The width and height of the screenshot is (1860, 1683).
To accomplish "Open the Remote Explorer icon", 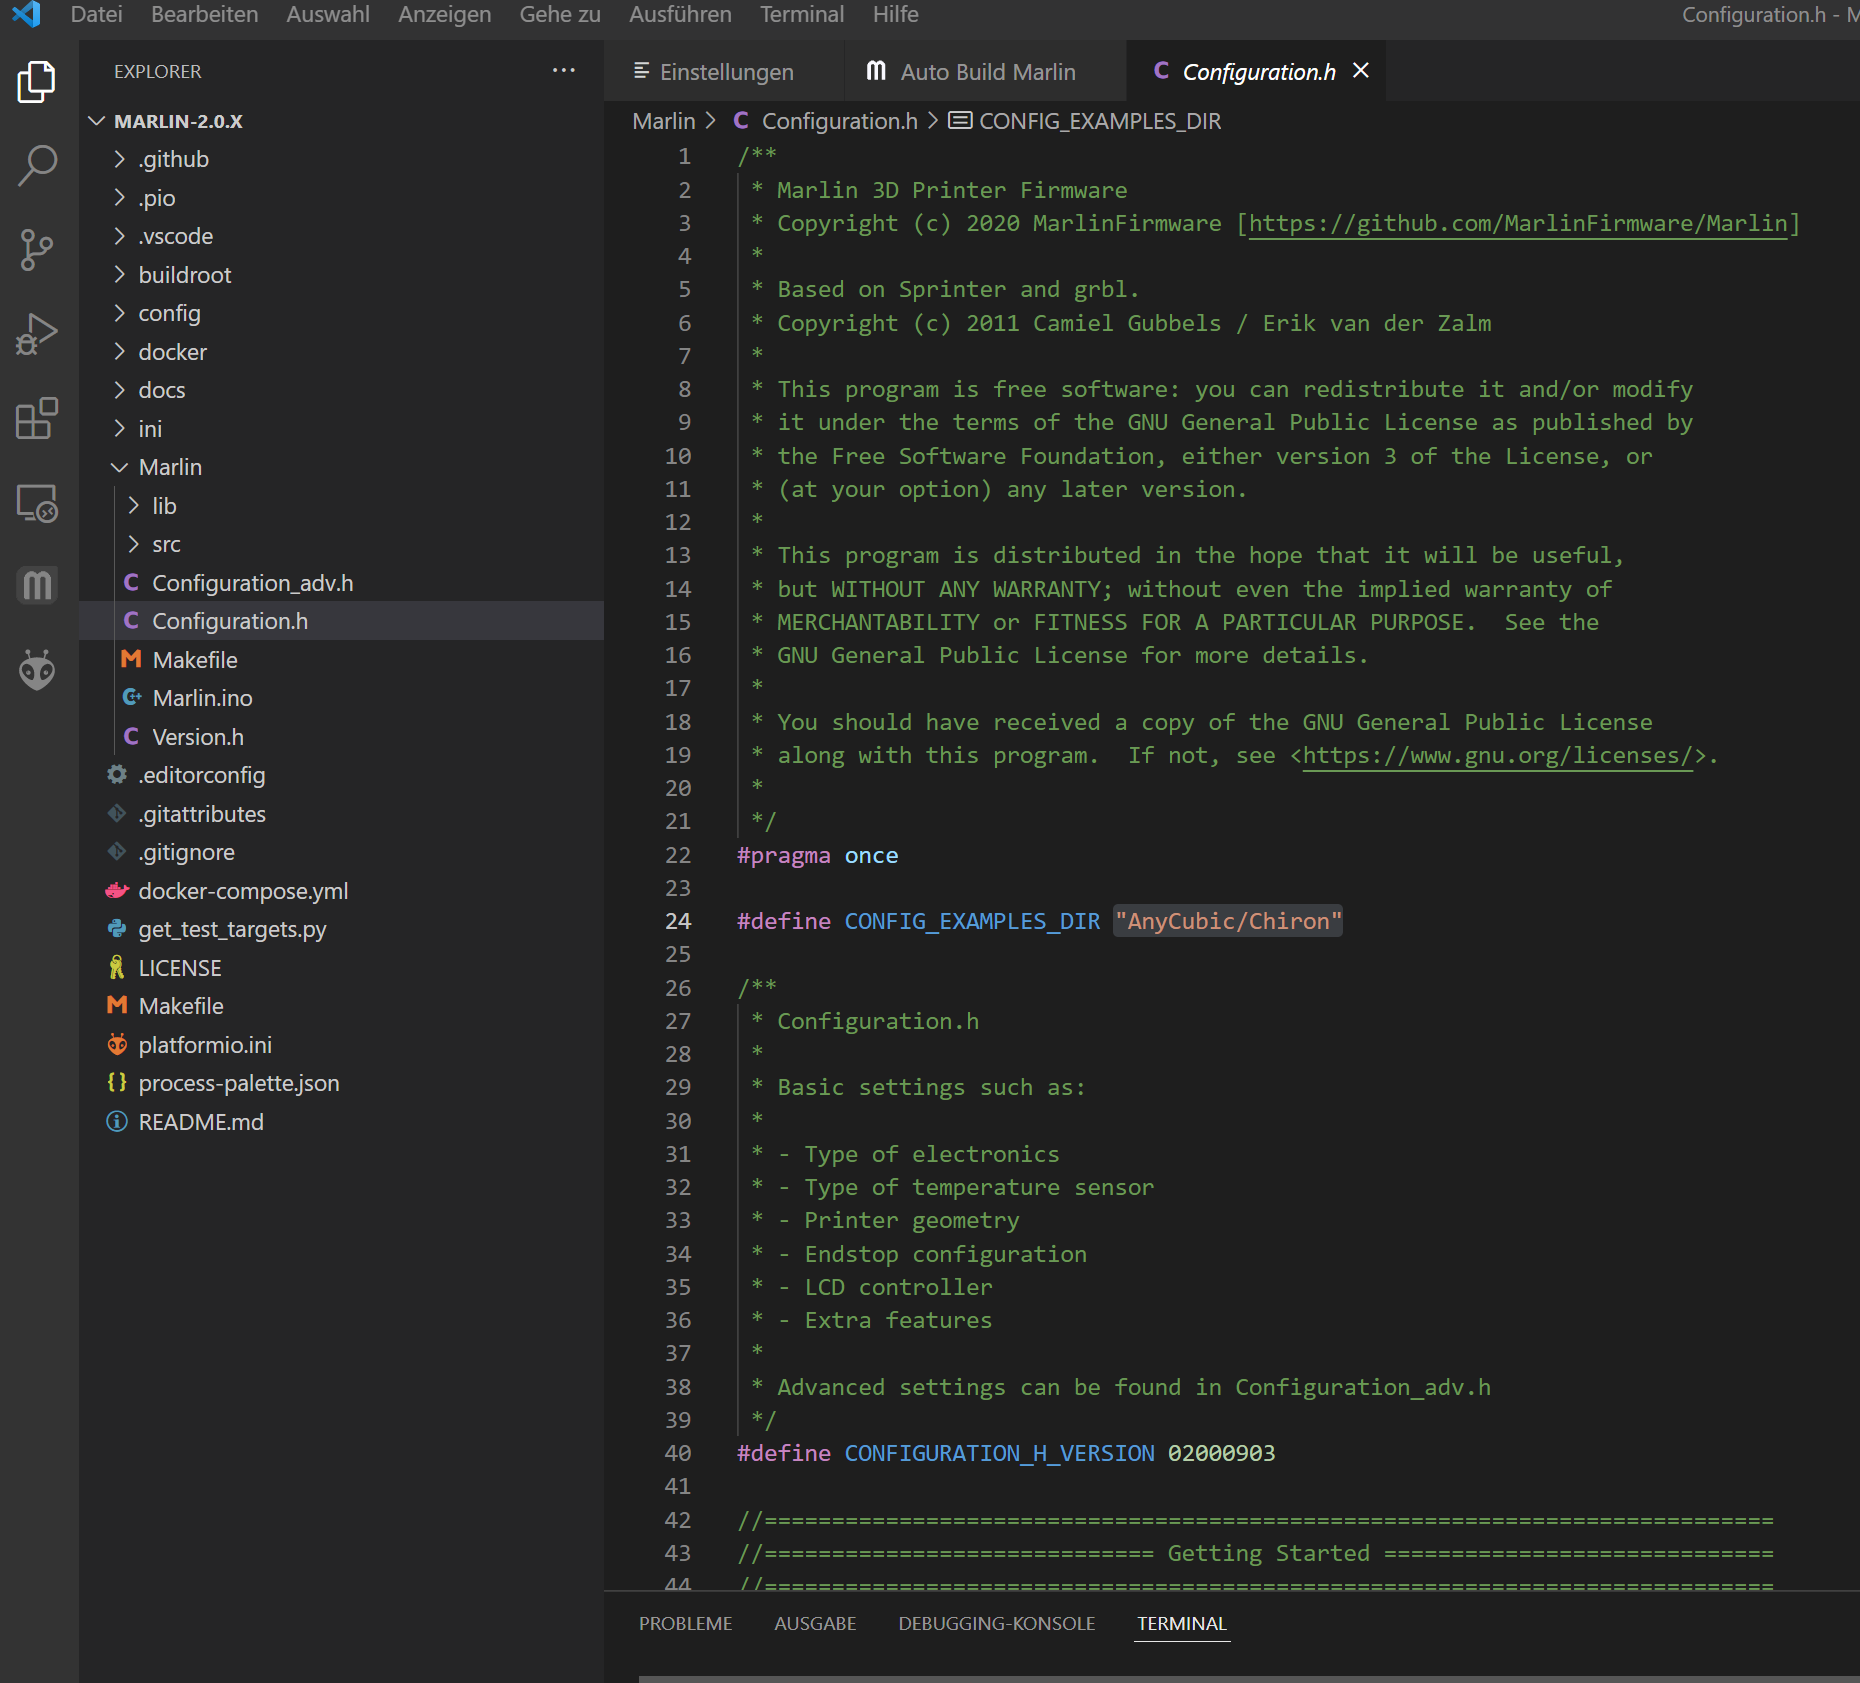I will (37, 503).
